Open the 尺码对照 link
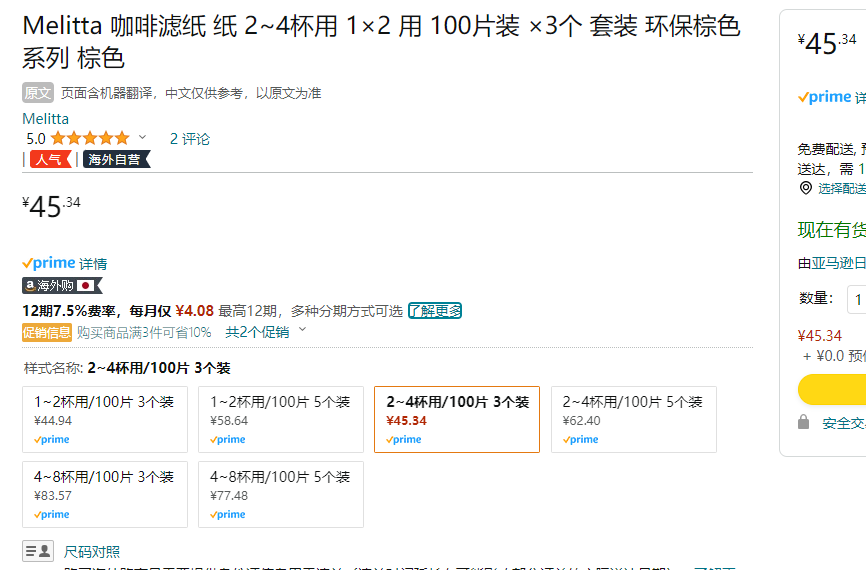Viewport: 866px width, 570px height. (x=92, y=552)
